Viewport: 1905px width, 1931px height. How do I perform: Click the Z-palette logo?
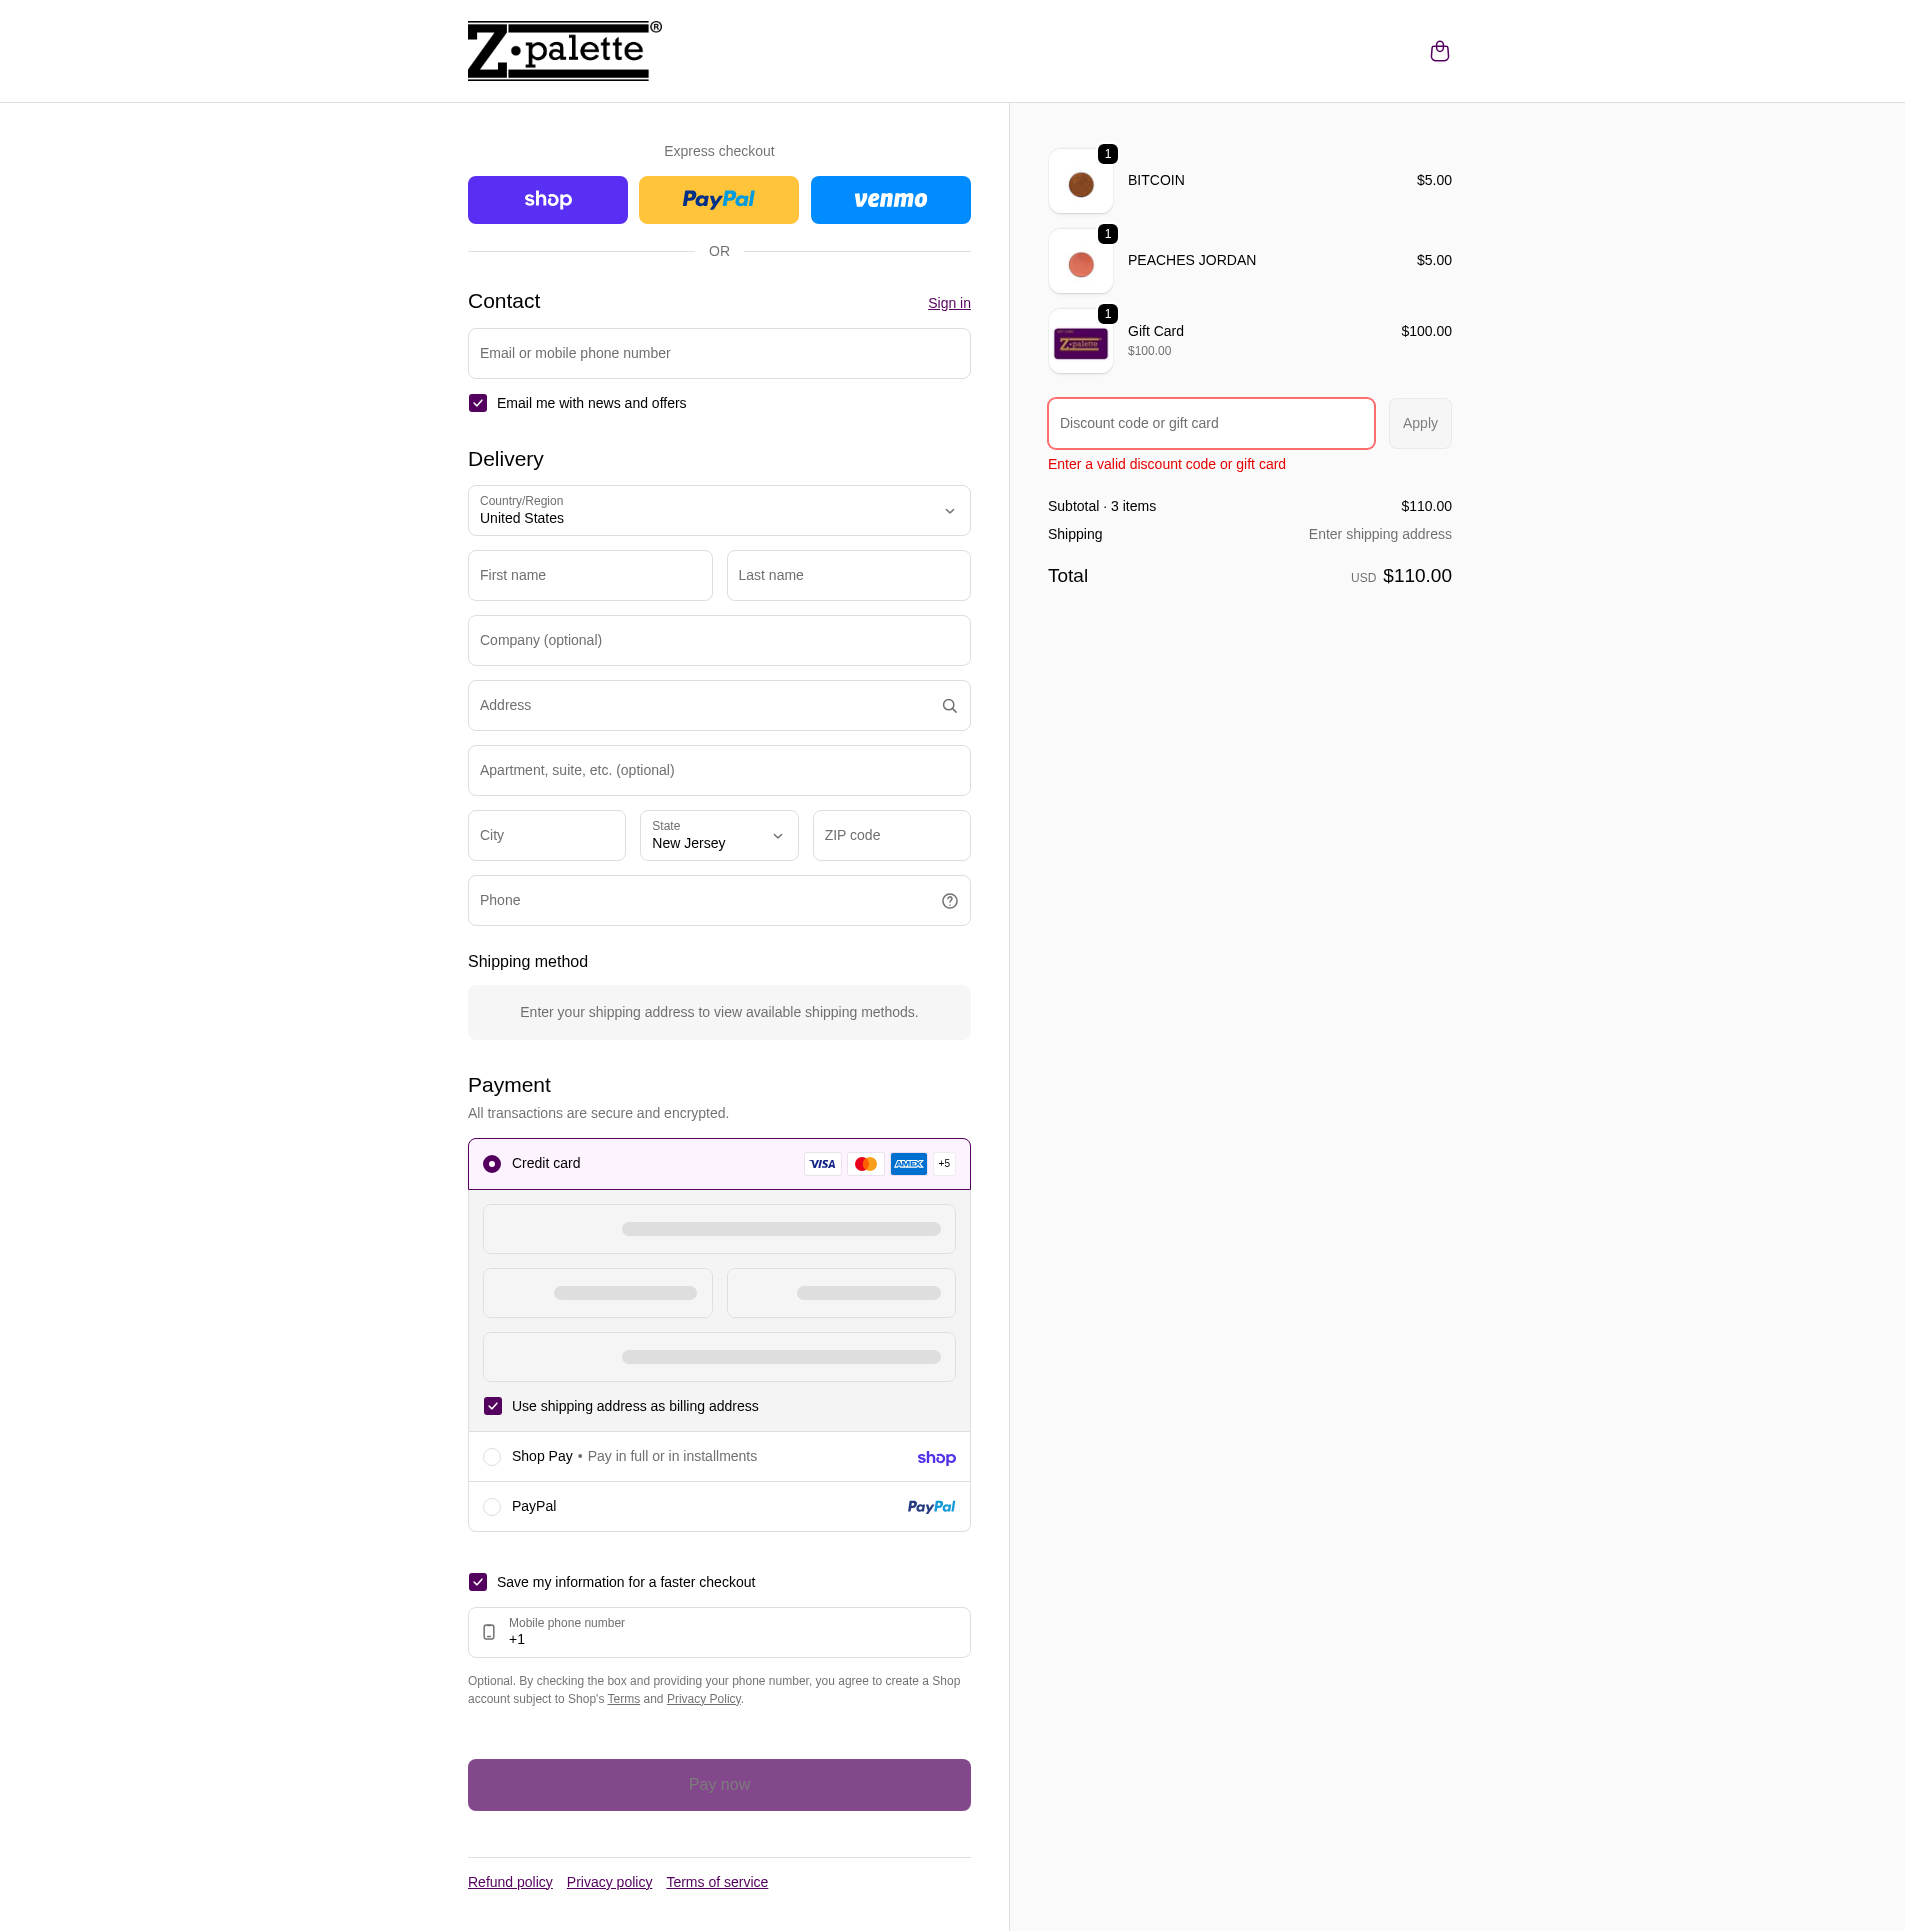(563, 50)
